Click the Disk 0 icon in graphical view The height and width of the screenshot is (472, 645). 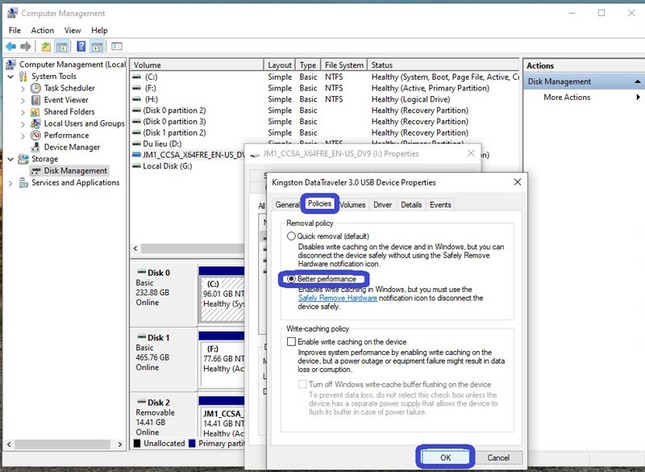142,272
